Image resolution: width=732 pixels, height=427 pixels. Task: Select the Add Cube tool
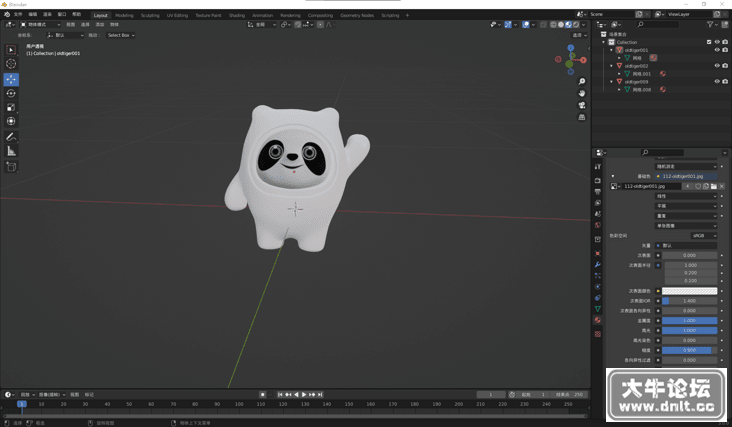11,166
